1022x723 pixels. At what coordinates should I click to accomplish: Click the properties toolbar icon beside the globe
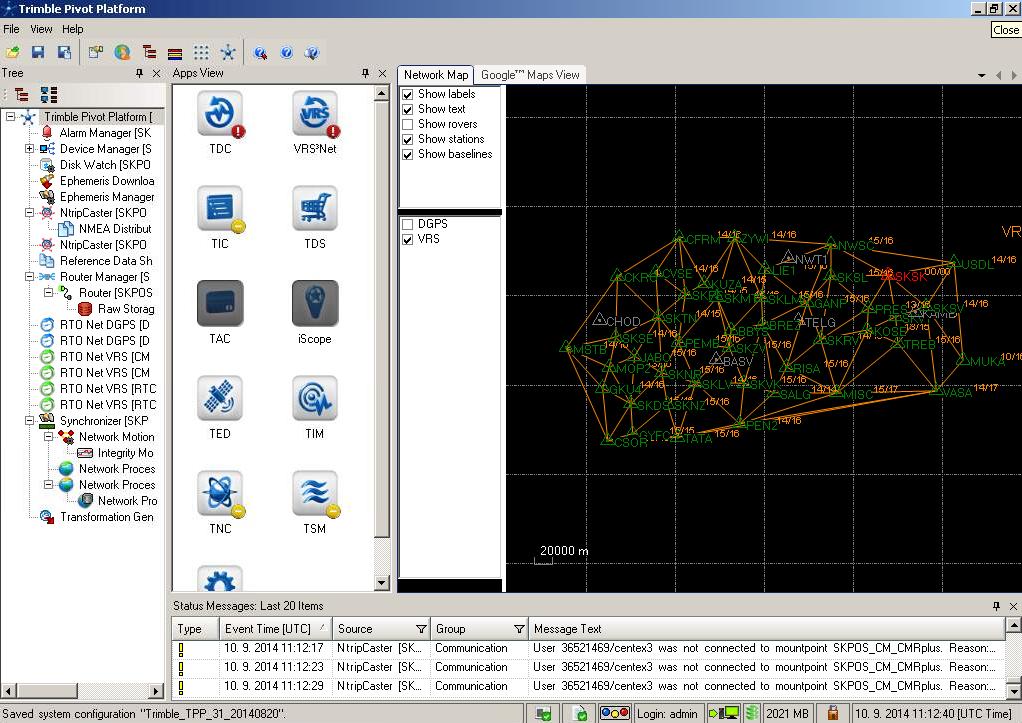tap(96, 53)
